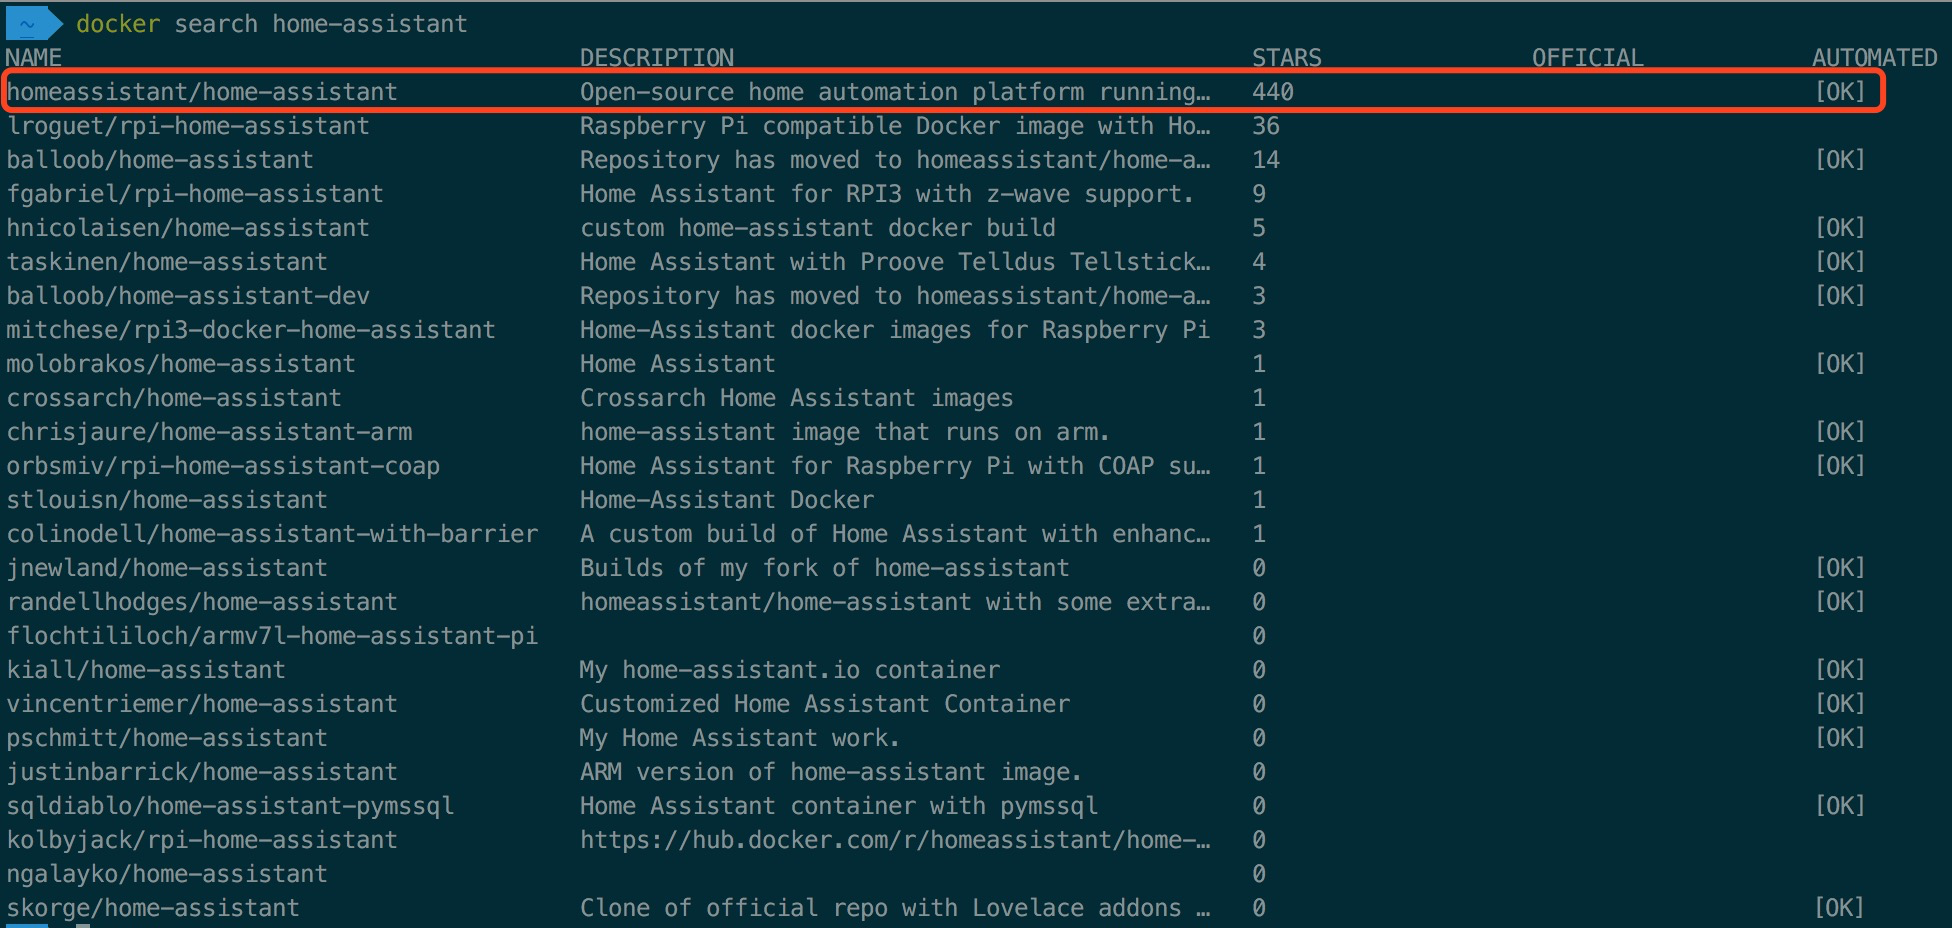This screenshot has height=928, width=1952.
Task: Click [OK] in hnicolaisen/home-assistant row
Action: 1840,228
